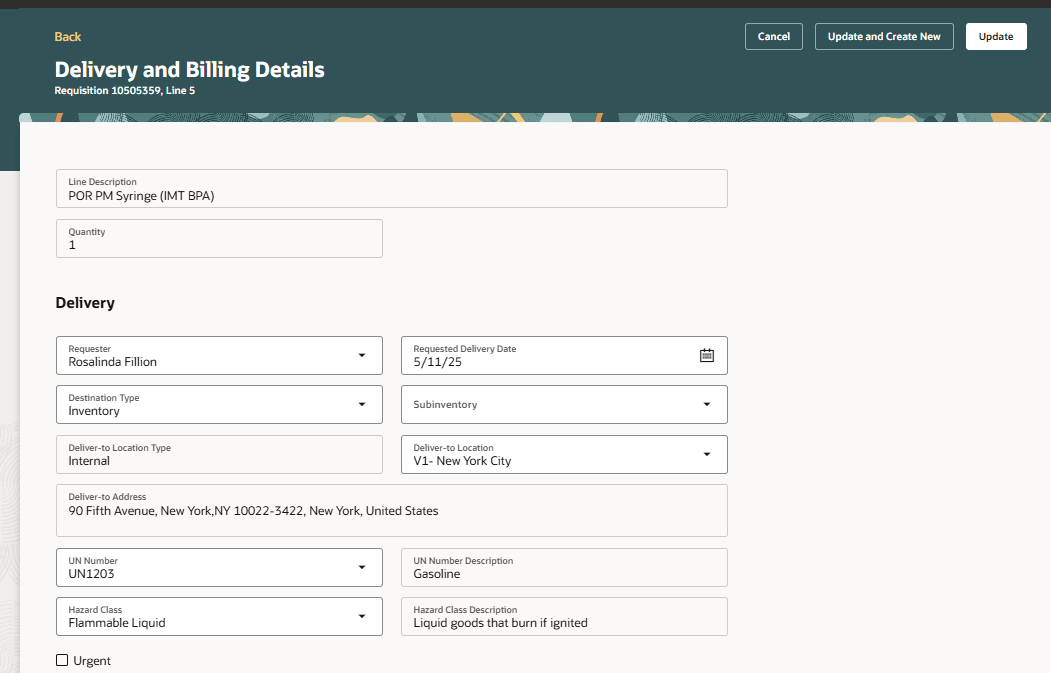Click the Hazard Class Description field

pyautogui.click(x=564, y=616)
